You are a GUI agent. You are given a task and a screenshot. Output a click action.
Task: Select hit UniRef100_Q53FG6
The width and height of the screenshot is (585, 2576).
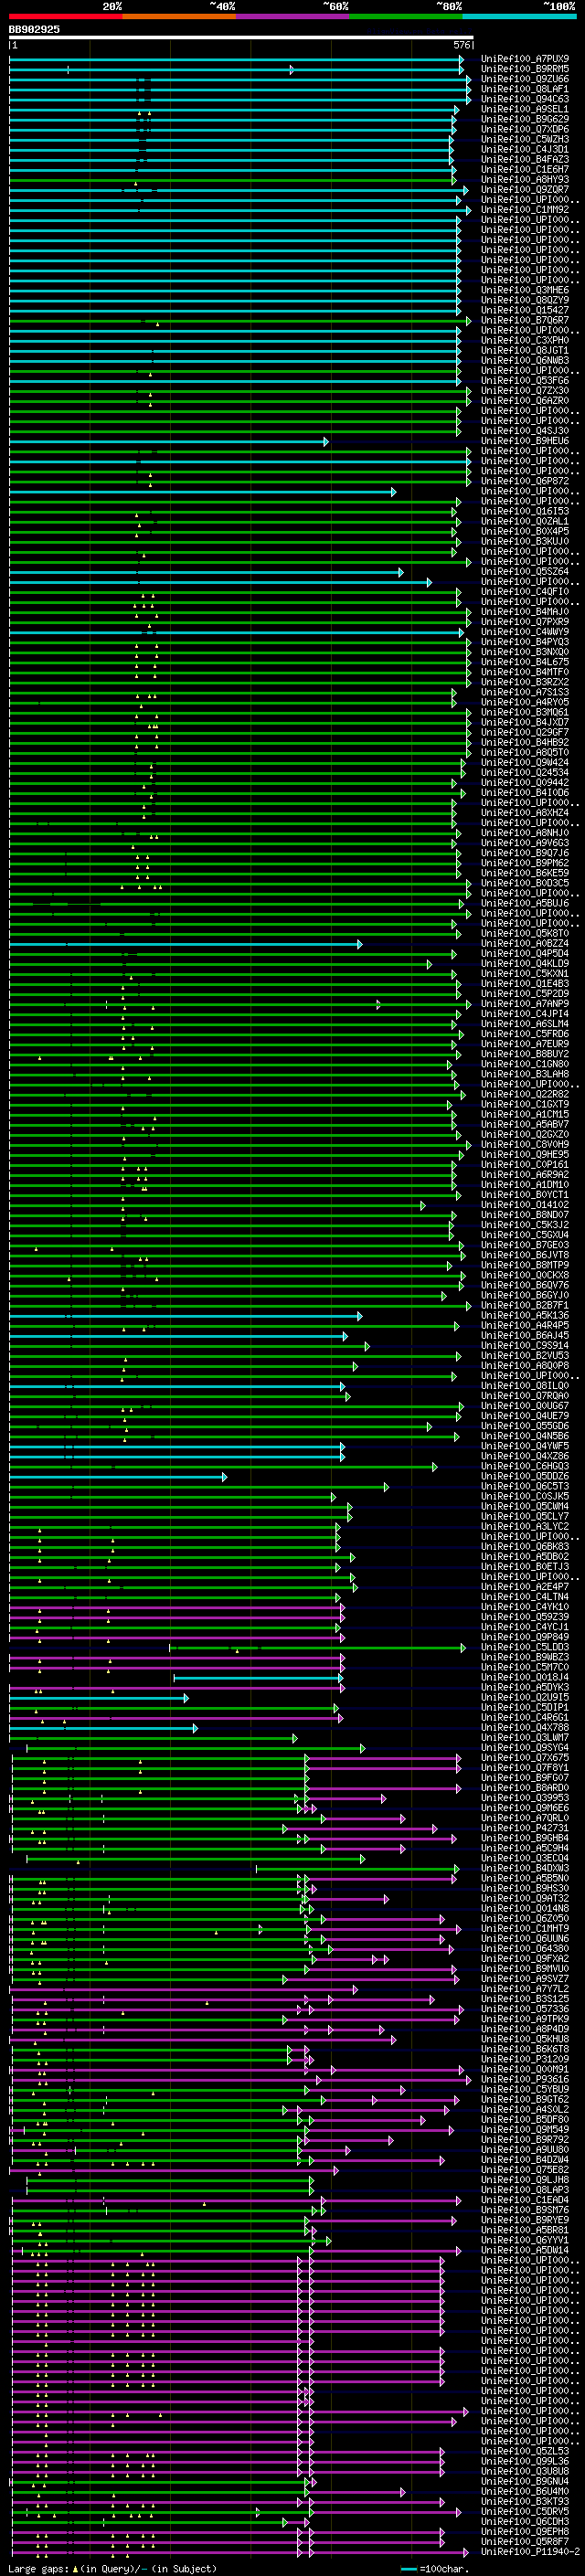(x=525, y=380)
